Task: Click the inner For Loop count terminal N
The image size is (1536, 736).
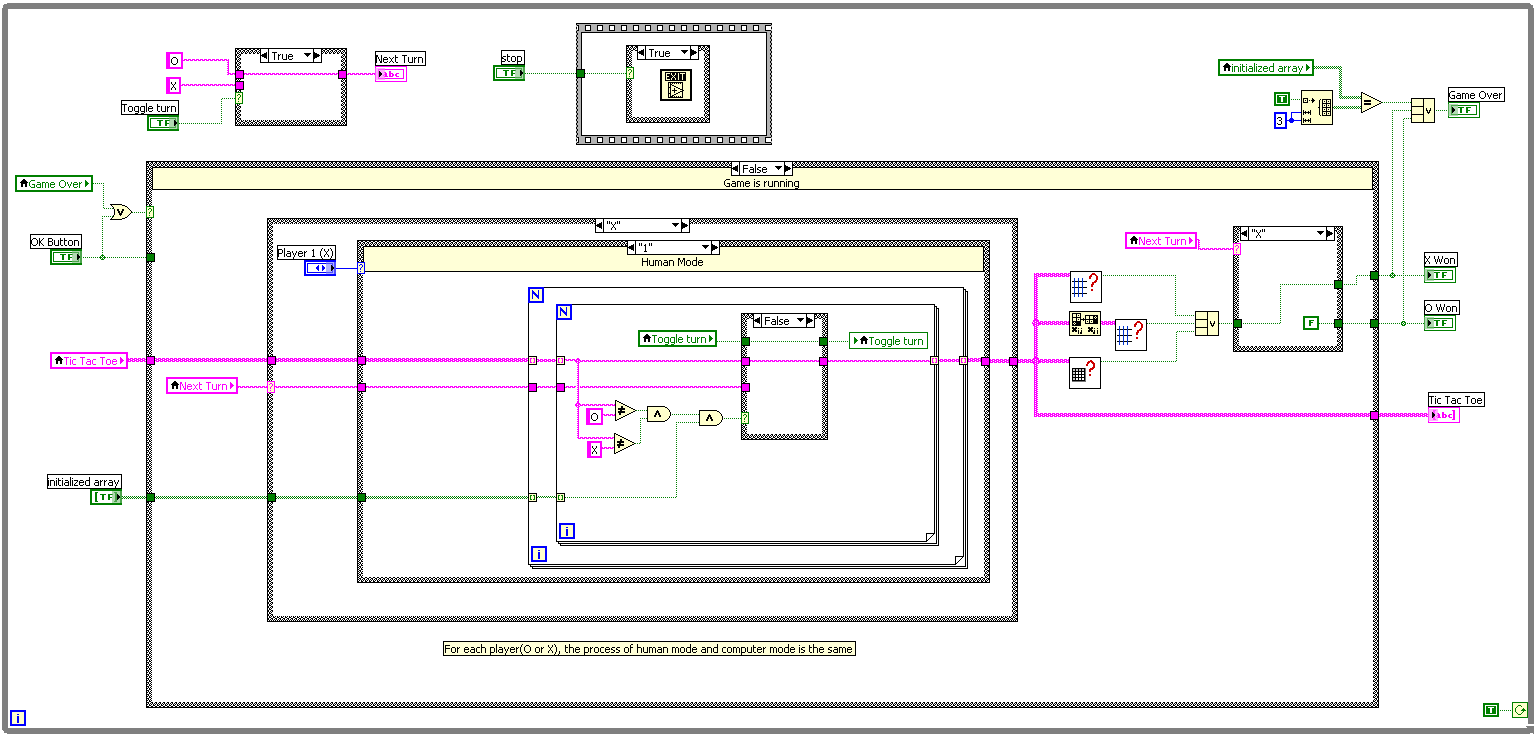Action: click(564, 312)
